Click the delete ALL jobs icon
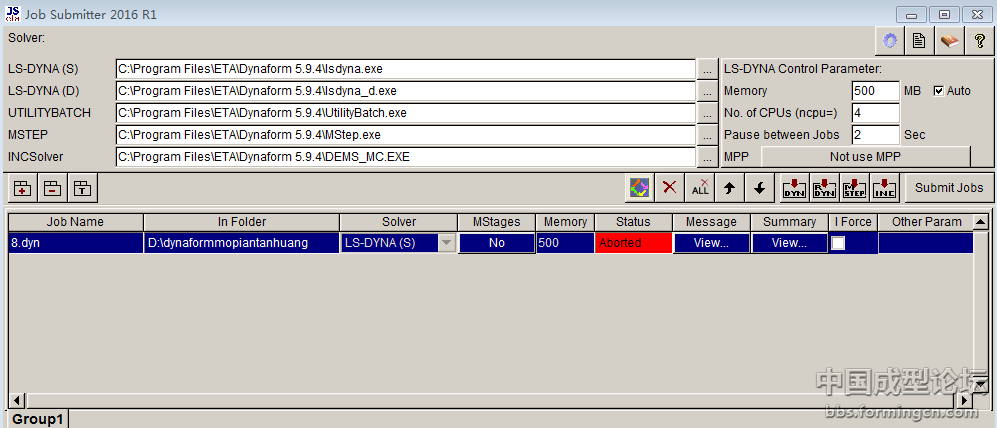The height and width of the screenshot is (428, 997). (701, 187)
